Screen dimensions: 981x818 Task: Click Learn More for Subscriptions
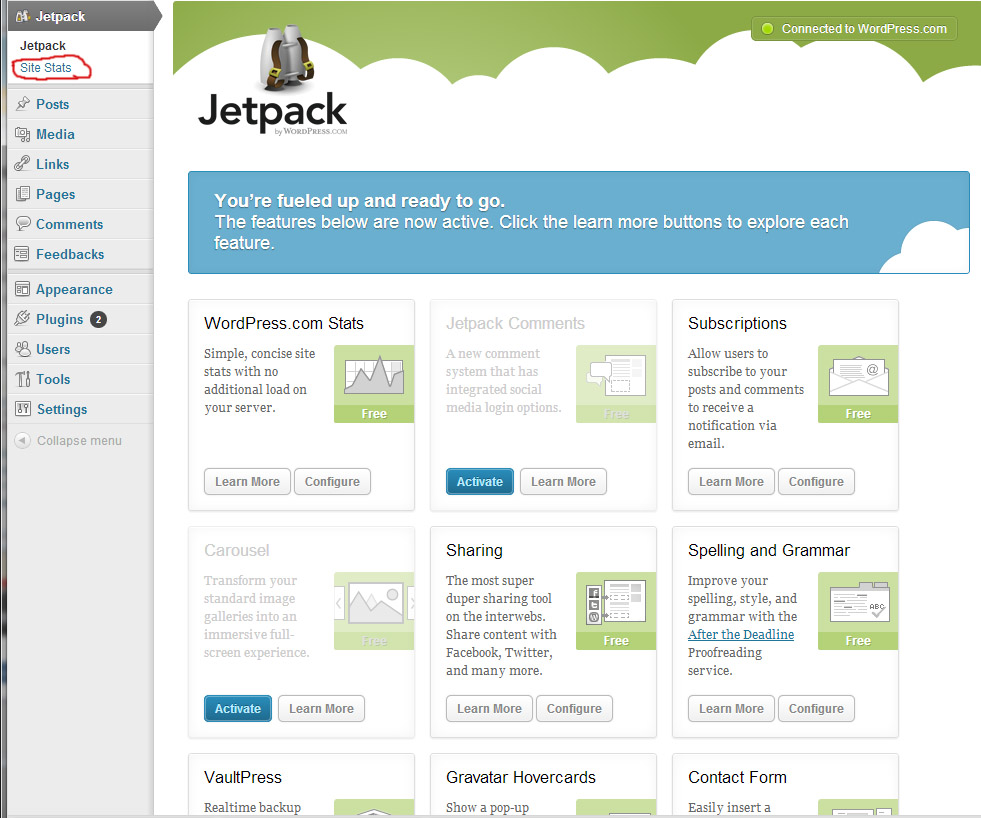click(x=731, y=482)
